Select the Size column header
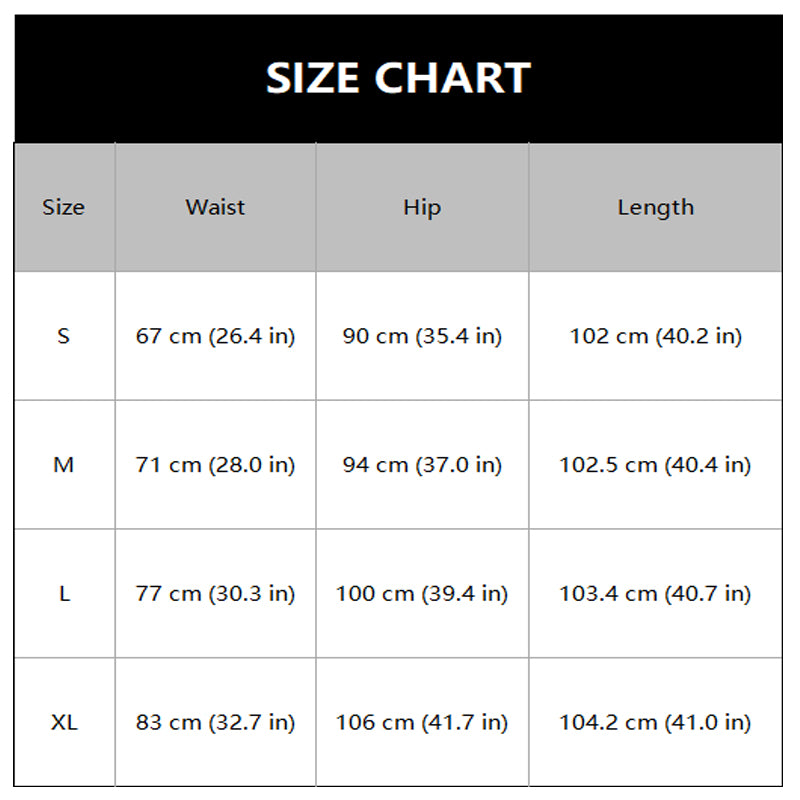 pyautogui.click(x=64, y=208)
